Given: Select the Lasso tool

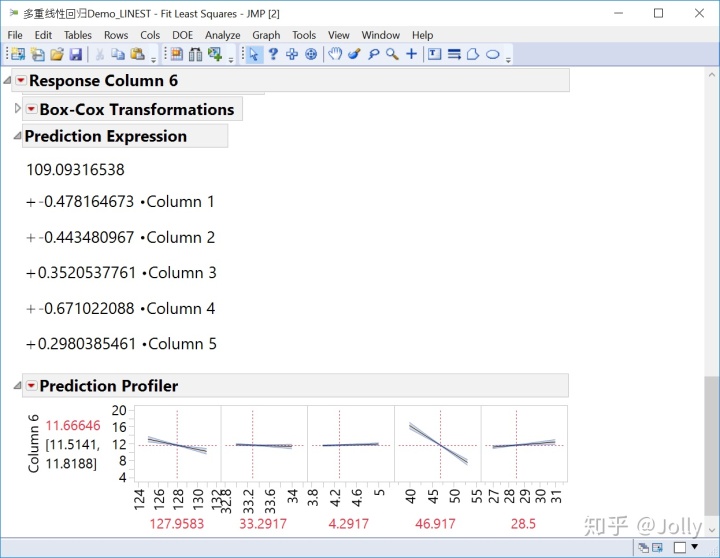Looking at the screenshot, I should click(373, 54).
